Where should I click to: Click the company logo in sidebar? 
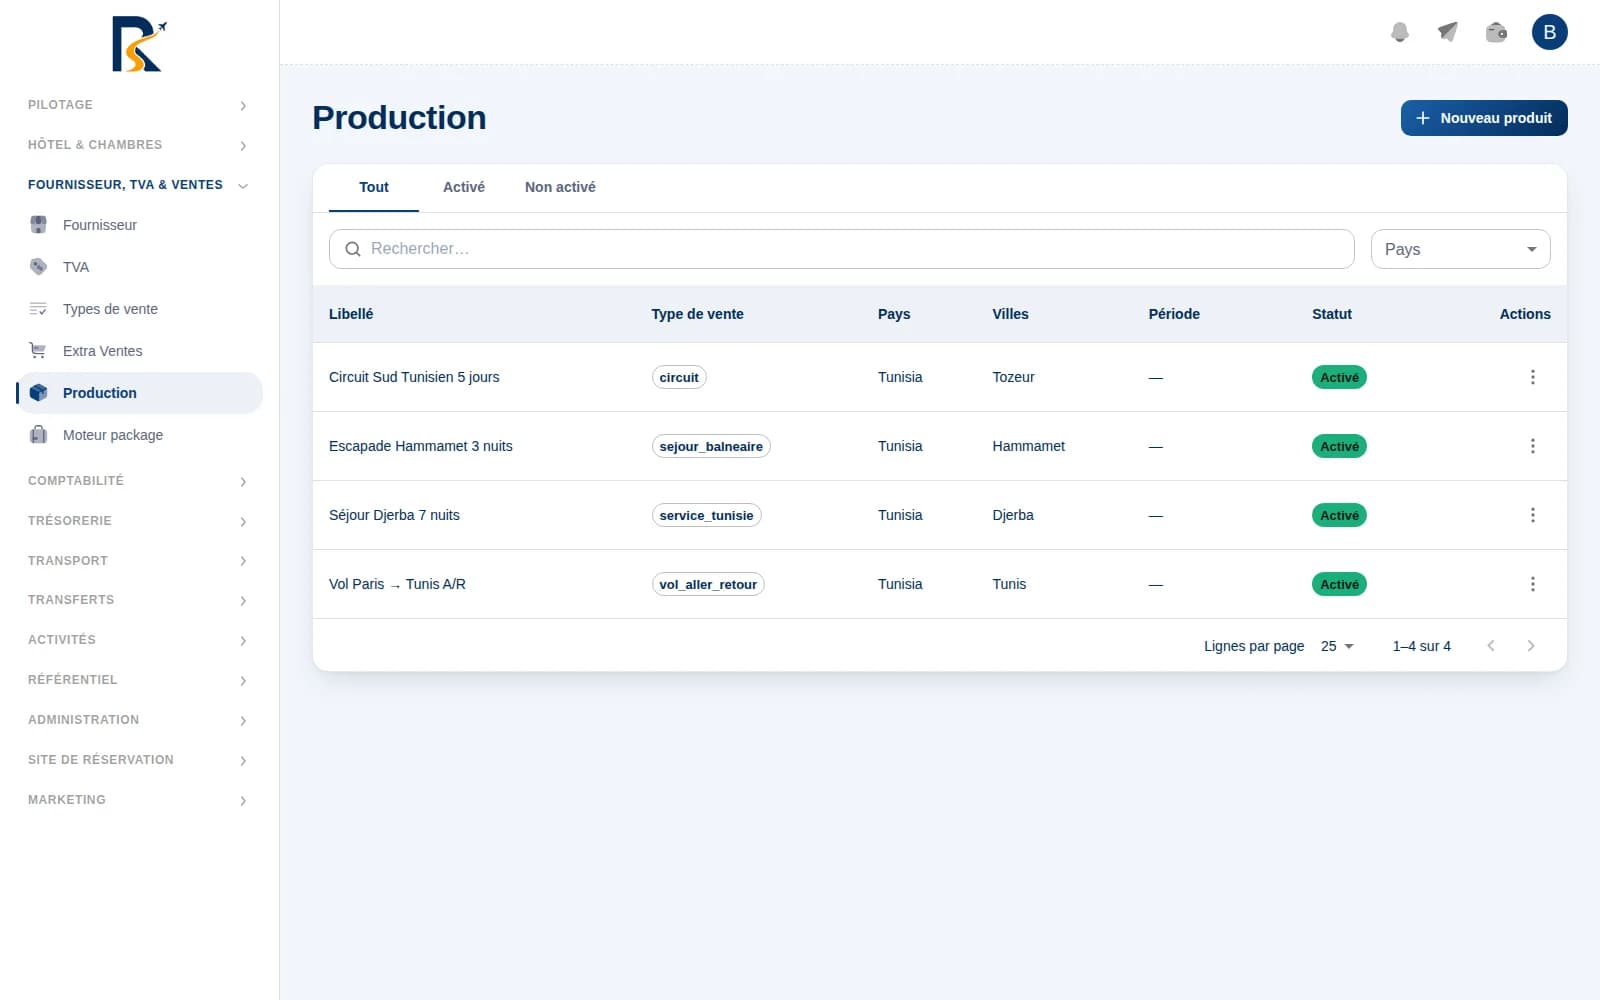click(x=139, y=44)
